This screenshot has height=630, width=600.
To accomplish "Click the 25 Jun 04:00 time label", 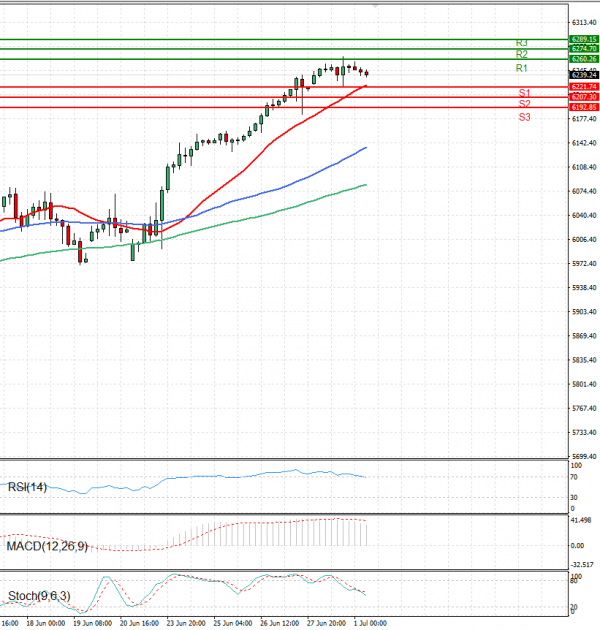I will (x=233, y=623).
